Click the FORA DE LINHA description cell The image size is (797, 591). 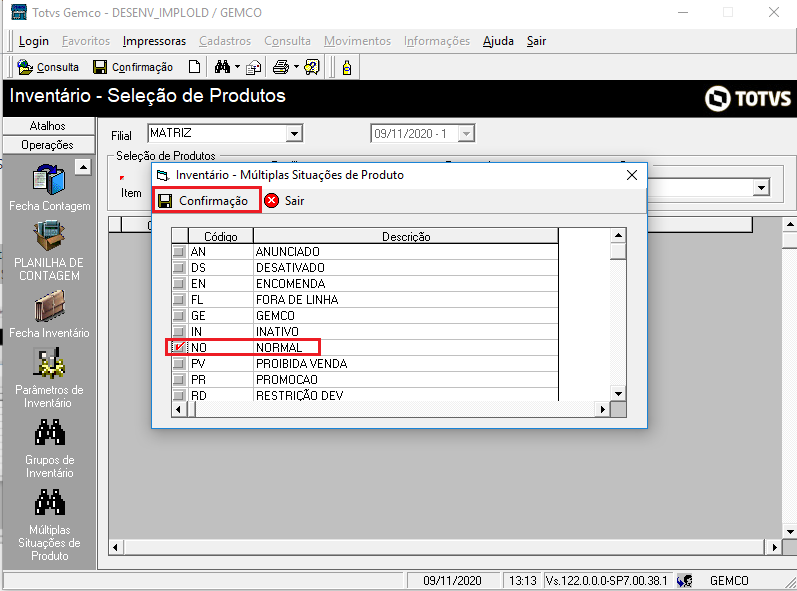(406, 299)
